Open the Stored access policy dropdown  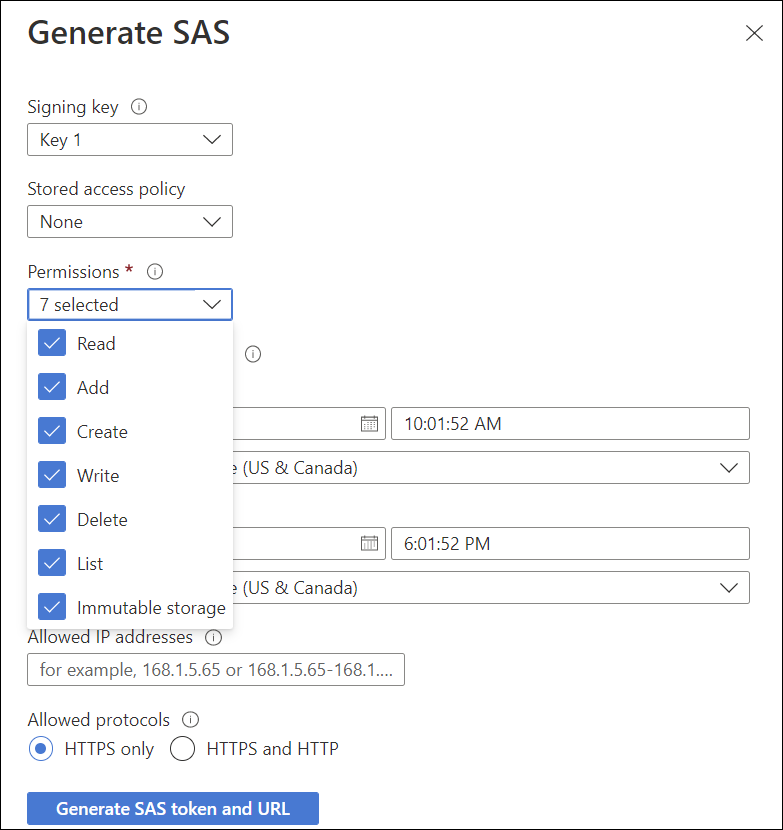click(x=130, y=222)
